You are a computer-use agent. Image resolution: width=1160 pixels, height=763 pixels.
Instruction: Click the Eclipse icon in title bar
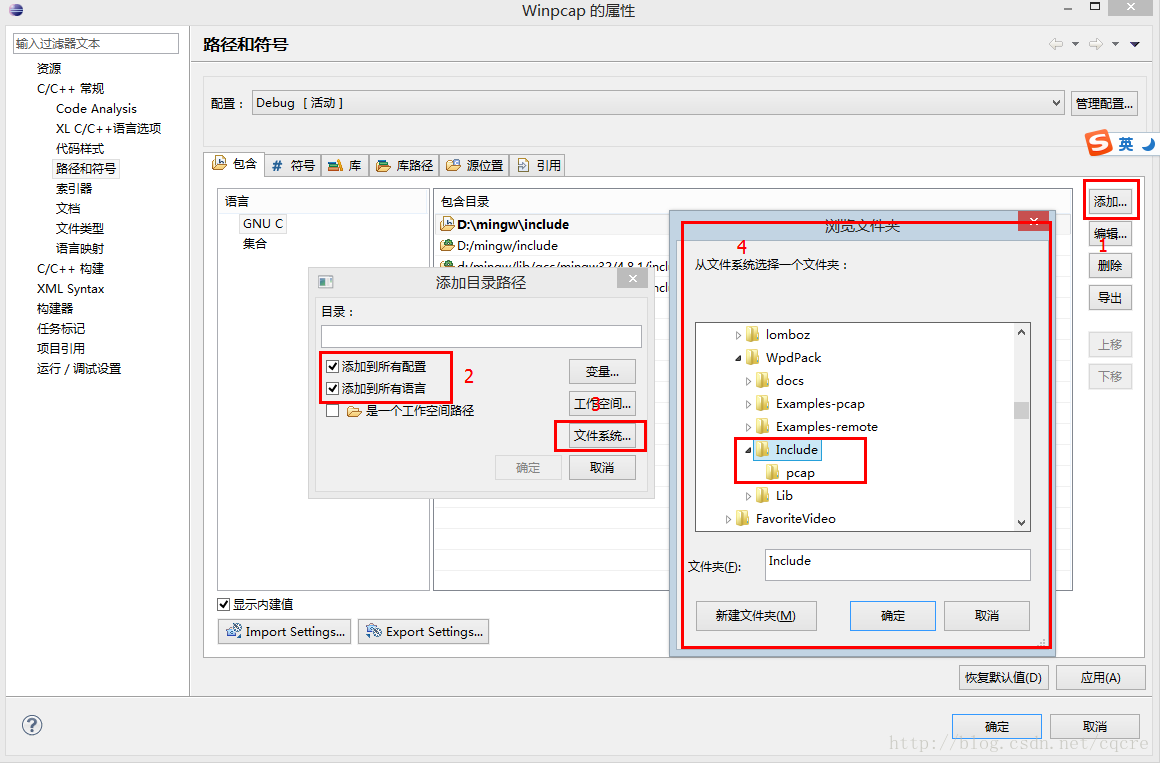16,10
